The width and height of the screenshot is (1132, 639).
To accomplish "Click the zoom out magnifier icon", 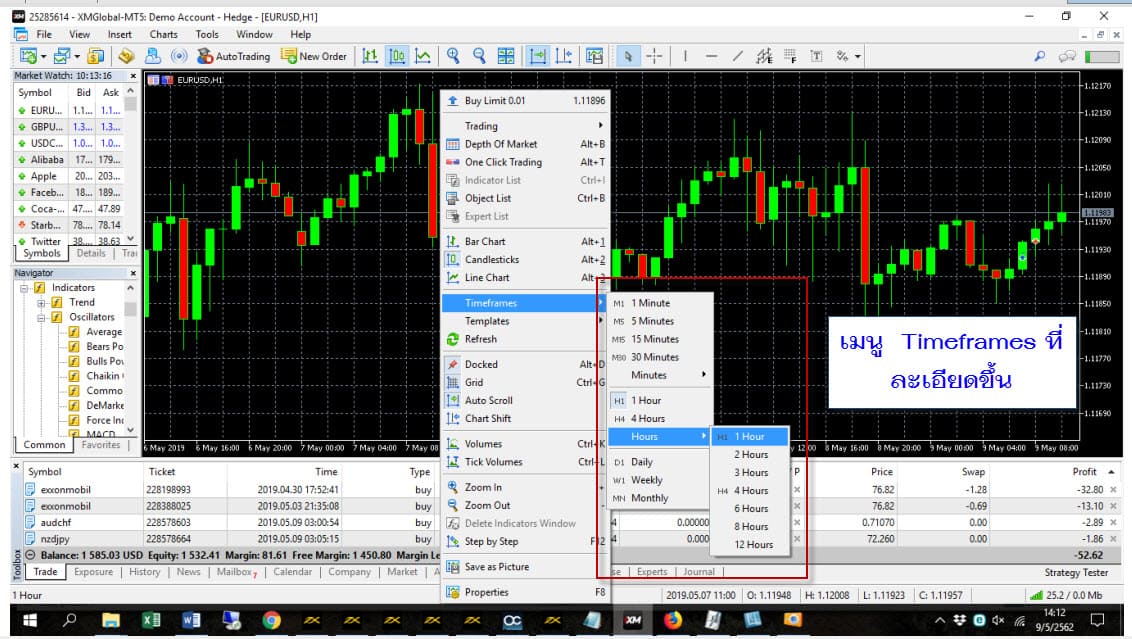I will (479, 56).
